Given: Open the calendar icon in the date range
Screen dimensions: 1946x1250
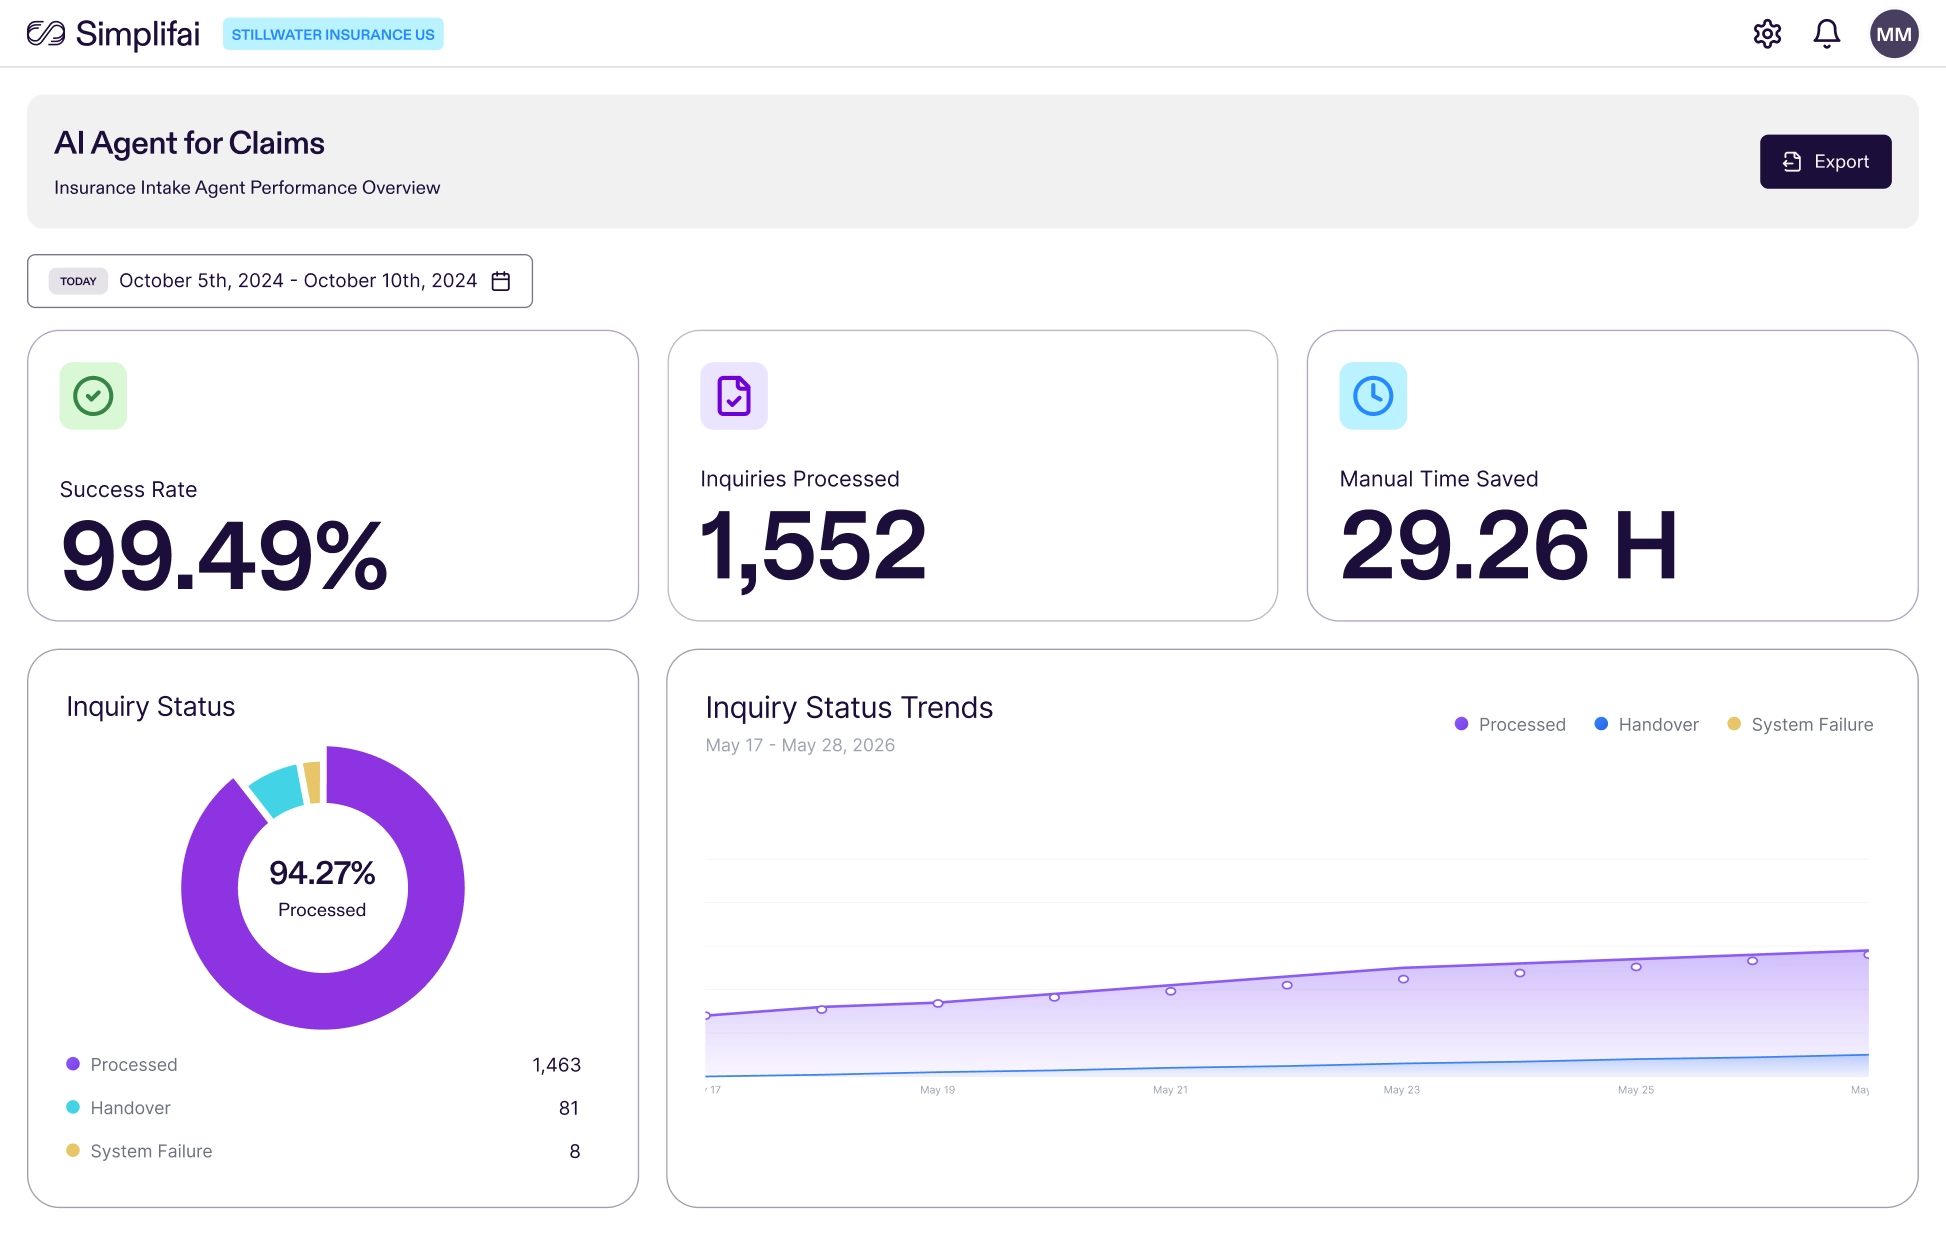Looking at the screenshot, I should tap(501, 281).
